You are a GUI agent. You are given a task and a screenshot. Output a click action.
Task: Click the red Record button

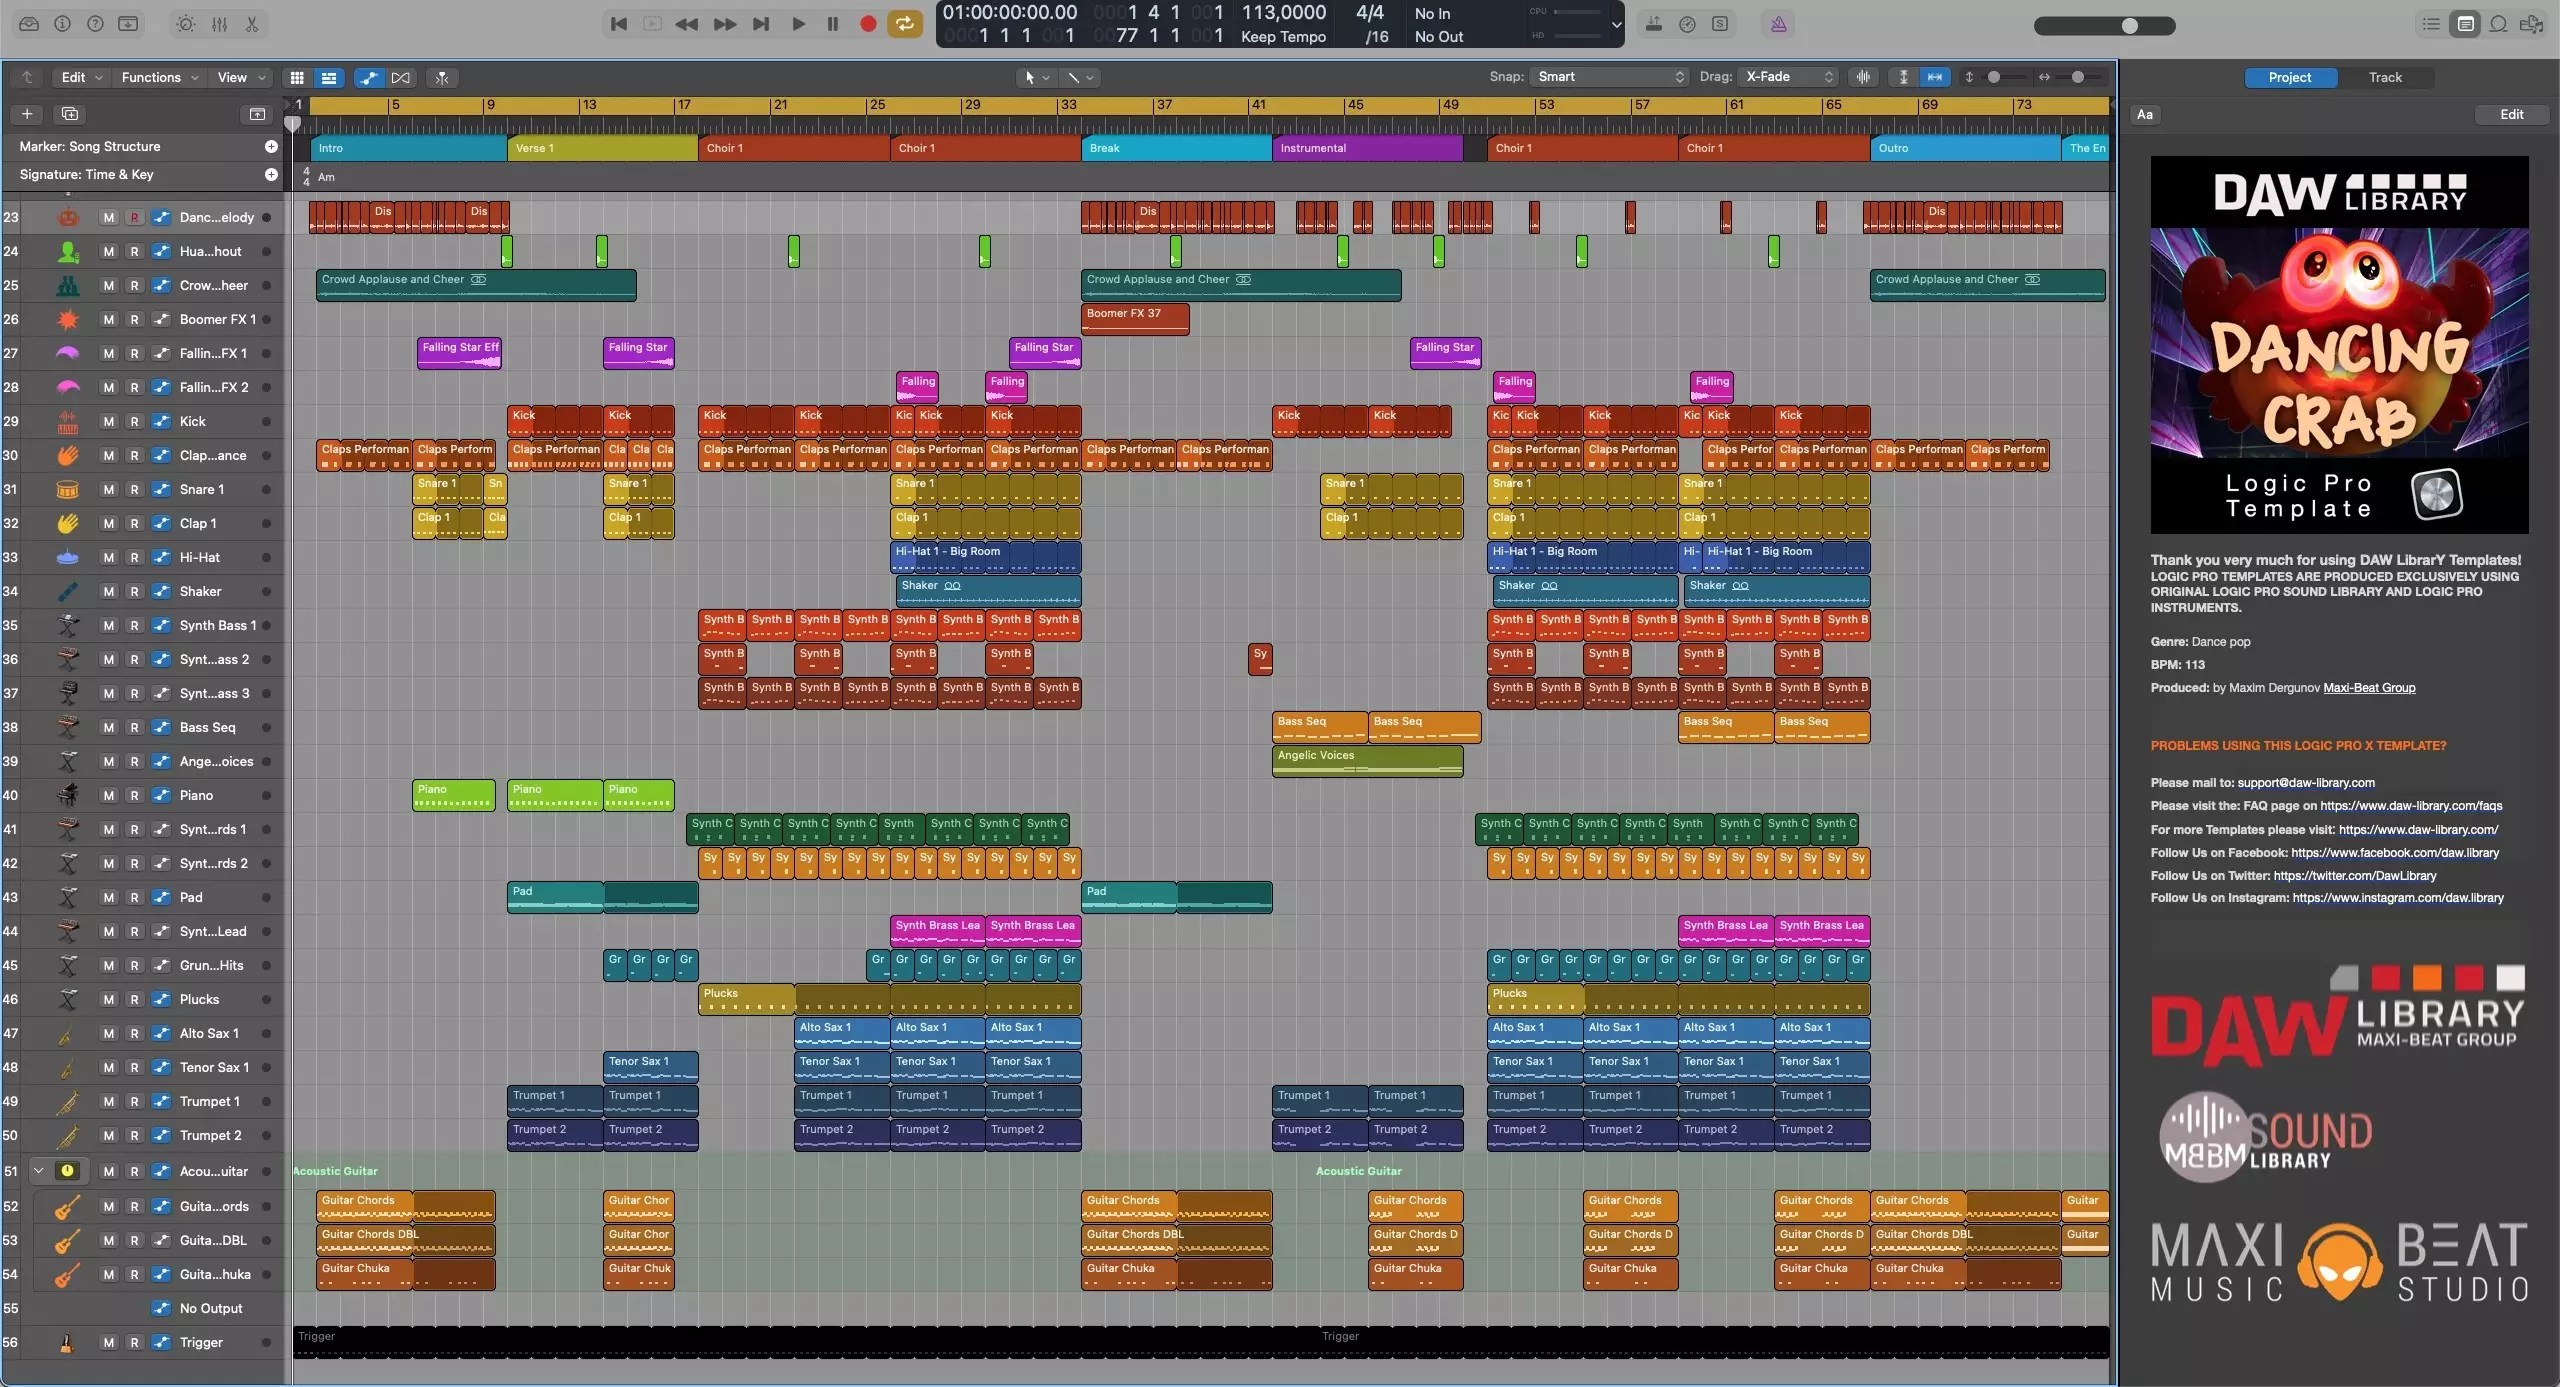coord(868,24)
